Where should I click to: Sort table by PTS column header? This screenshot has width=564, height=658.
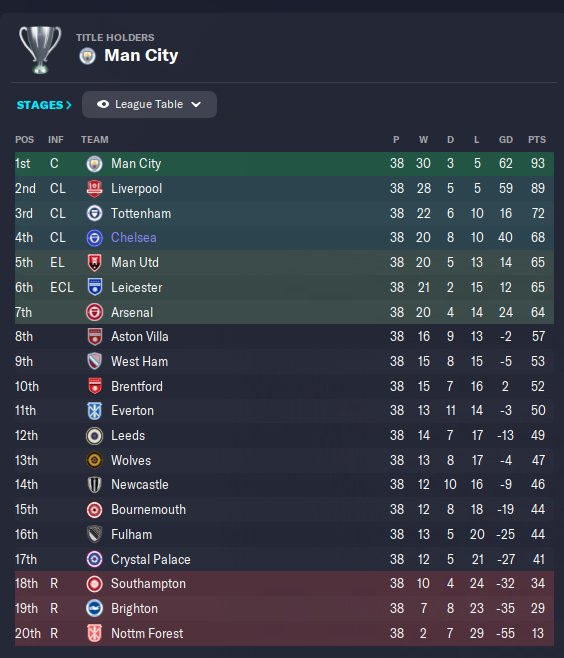[537, 140]
